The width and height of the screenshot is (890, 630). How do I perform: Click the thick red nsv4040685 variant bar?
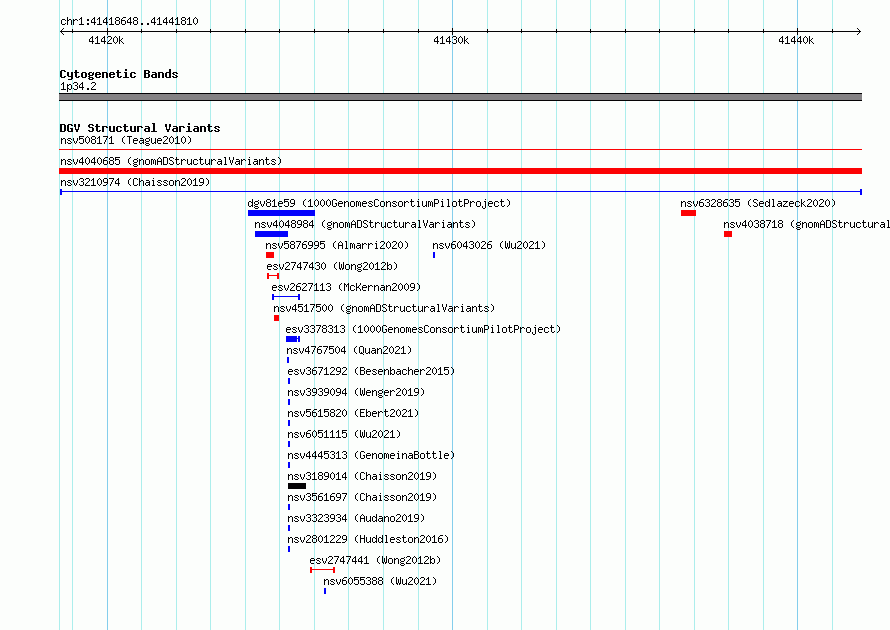460,171
